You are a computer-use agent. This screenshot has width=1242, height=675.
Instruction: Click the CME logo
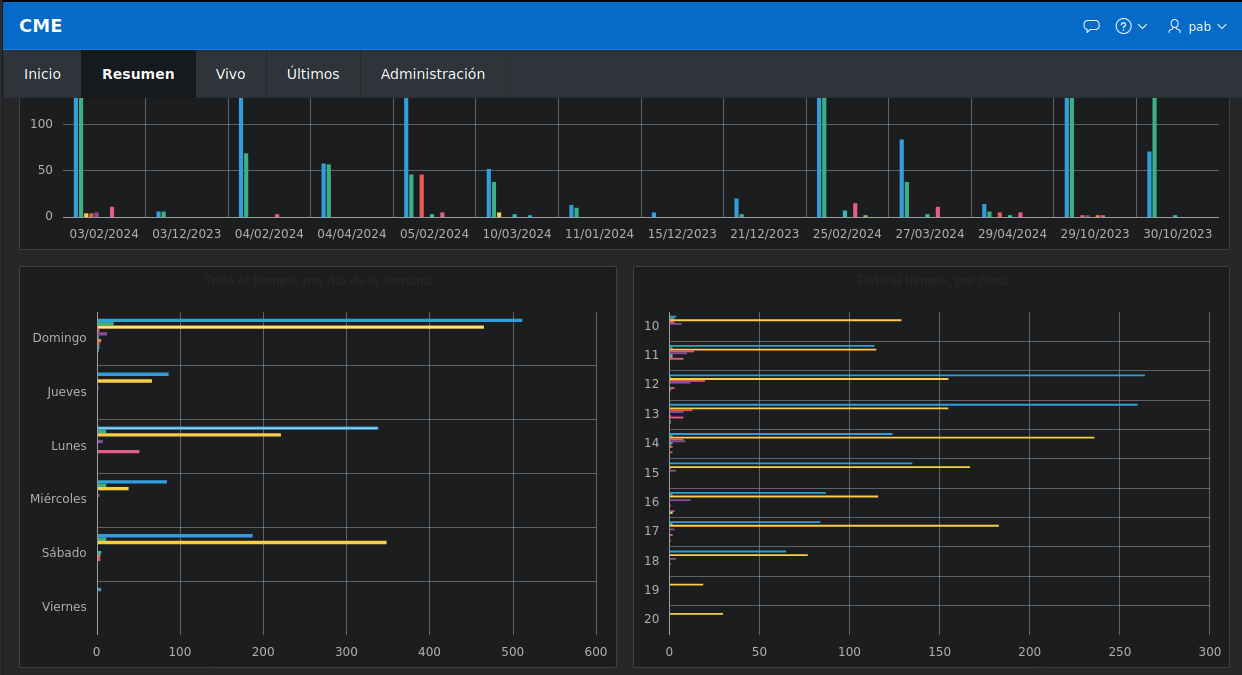40,25
